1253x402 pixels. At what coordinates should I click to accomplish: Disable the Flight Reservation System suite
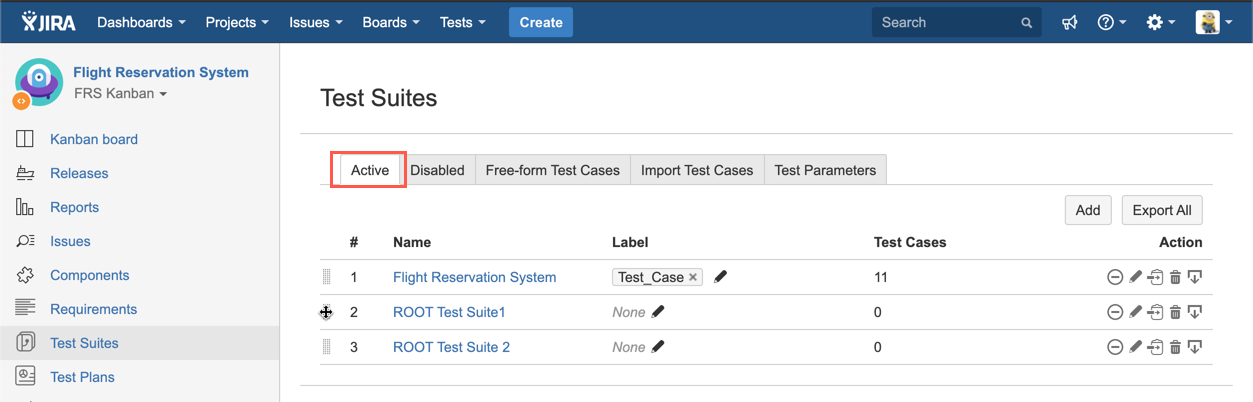(x=1115, y=277)
